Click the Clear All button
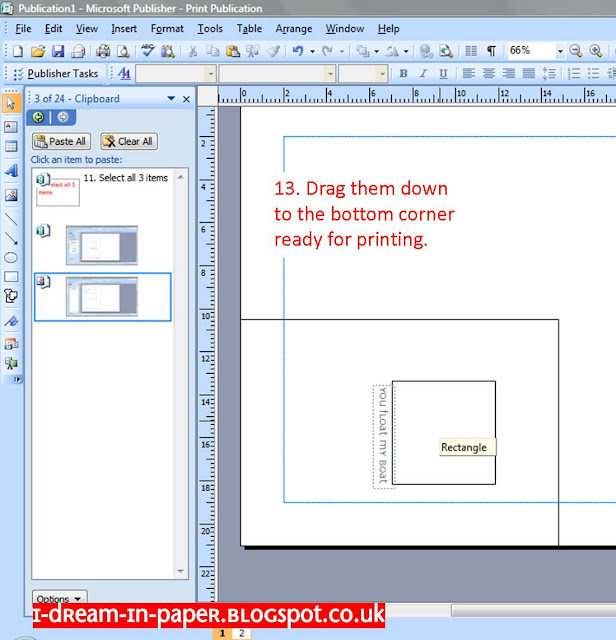 129,141
